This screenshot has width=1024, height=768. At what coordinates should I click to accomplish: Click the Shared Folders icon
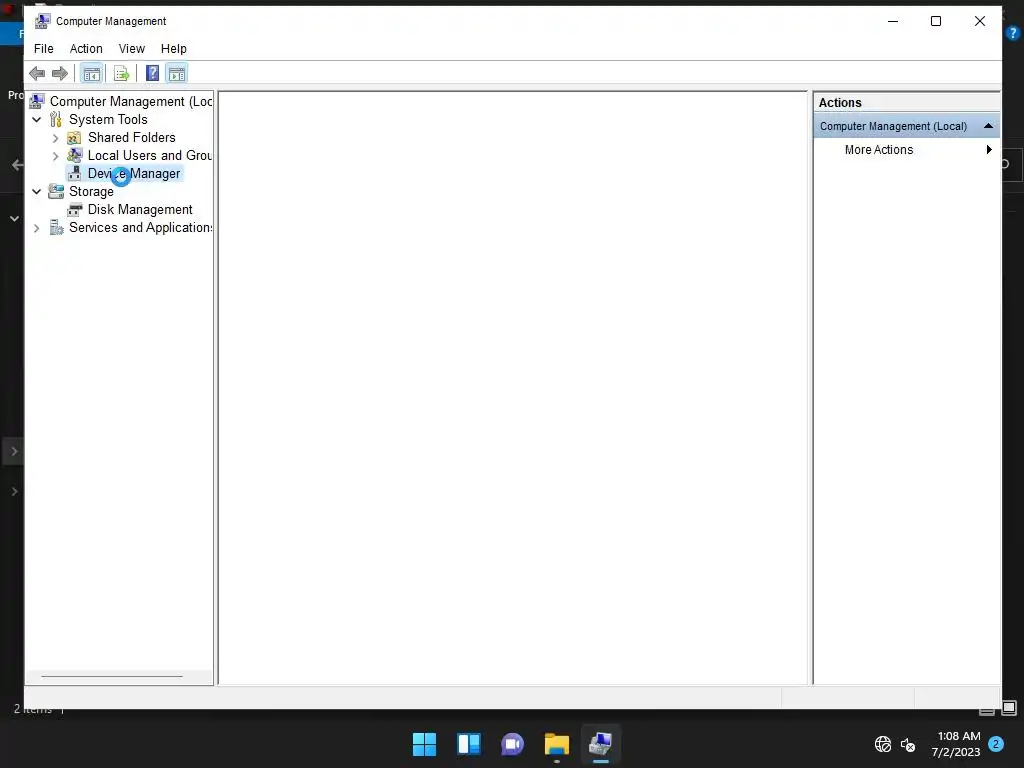click(74, 138)
